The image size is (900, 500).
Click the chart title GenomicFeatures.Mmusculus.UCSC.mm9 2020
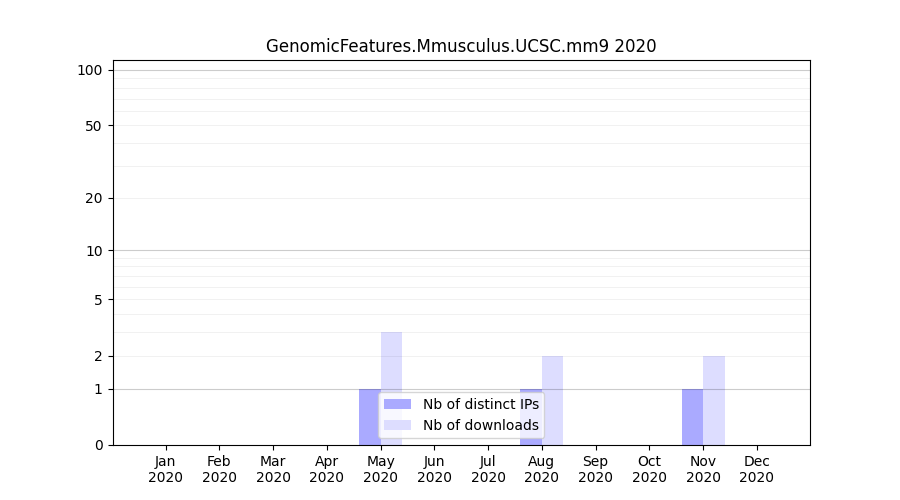(461, 46)
